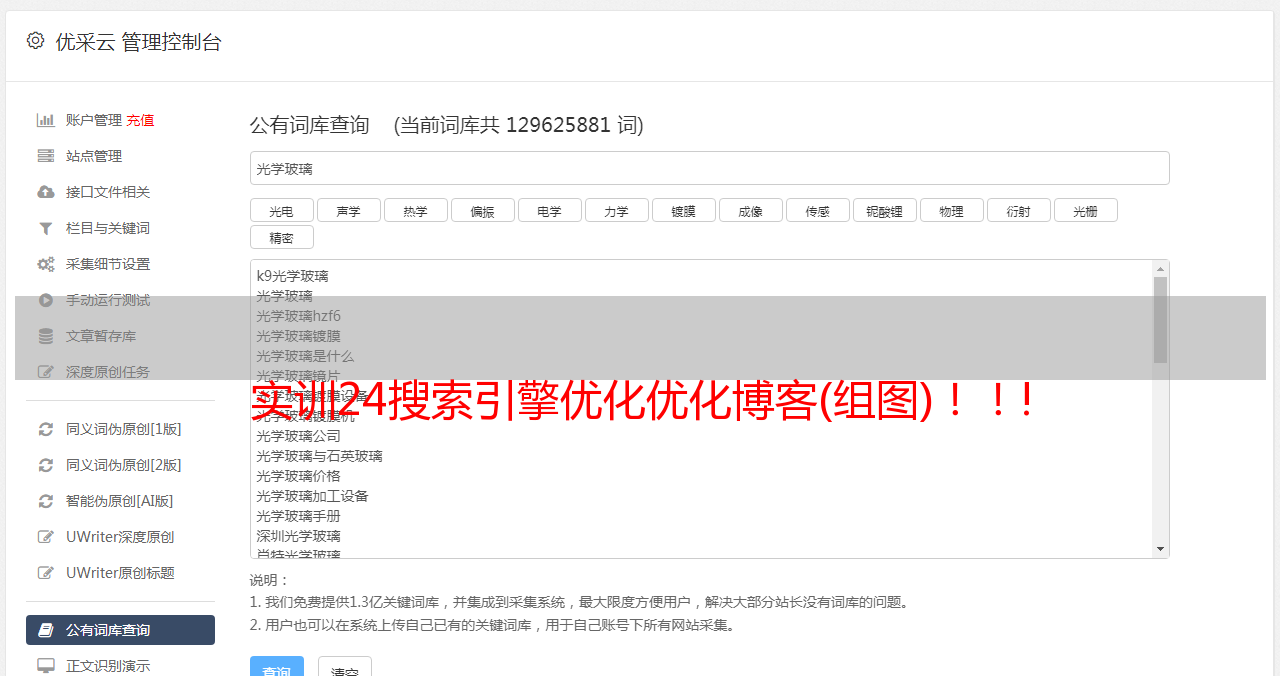1280x676 pixels.
Task: Open 文章暂存库 sidebar entry
Action: click(x=101, y=336)
